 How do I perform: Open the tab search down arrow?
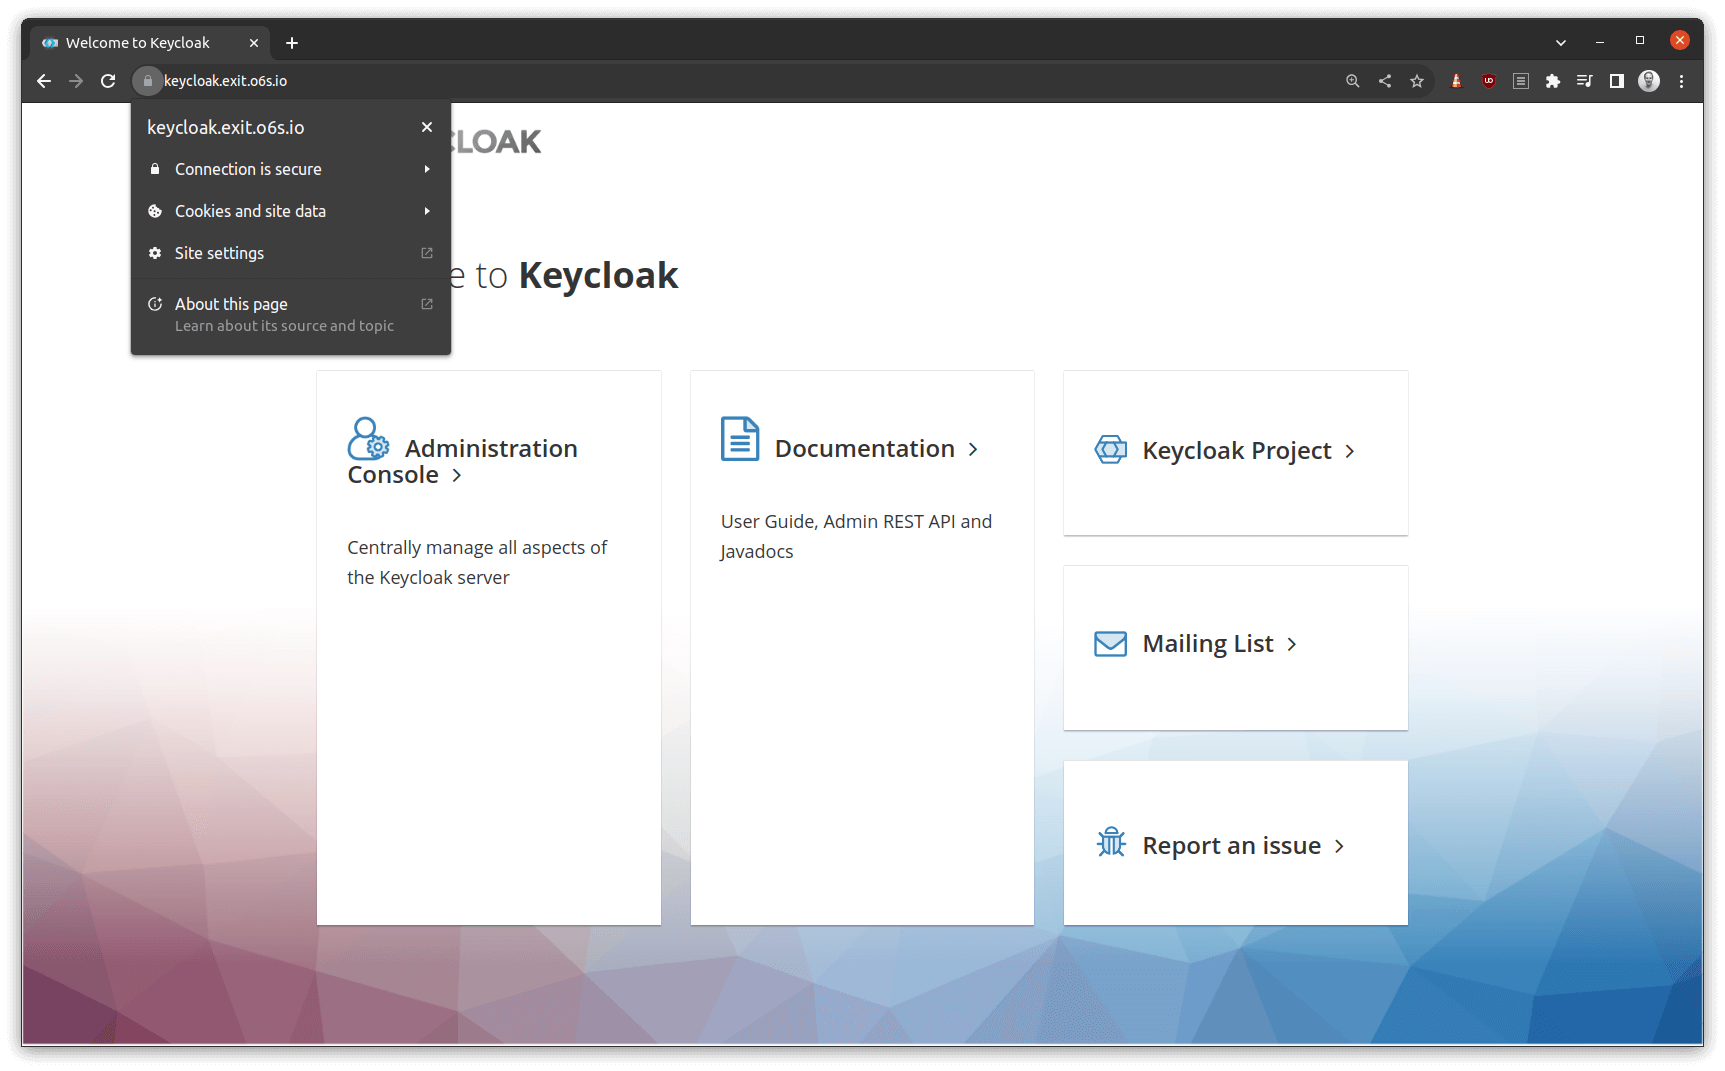pos(1561,43)
